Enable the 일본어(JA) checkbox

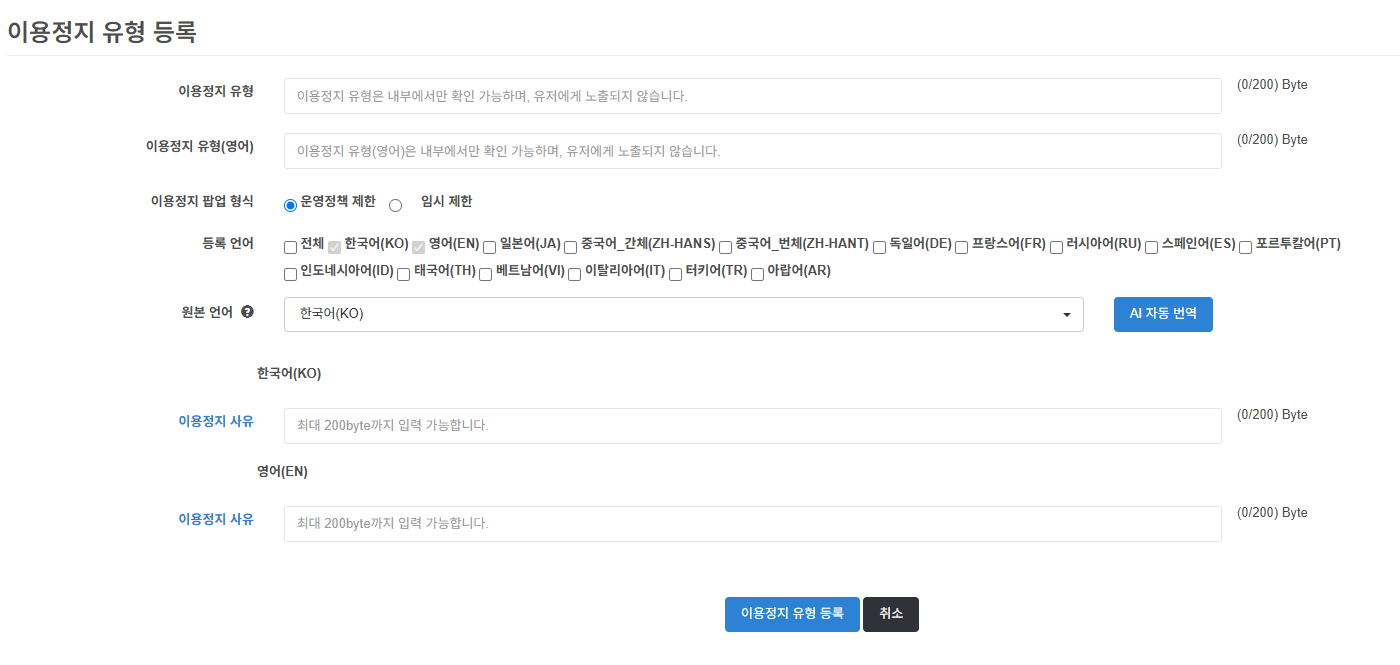pyautogui.click(x=490, y=247)
